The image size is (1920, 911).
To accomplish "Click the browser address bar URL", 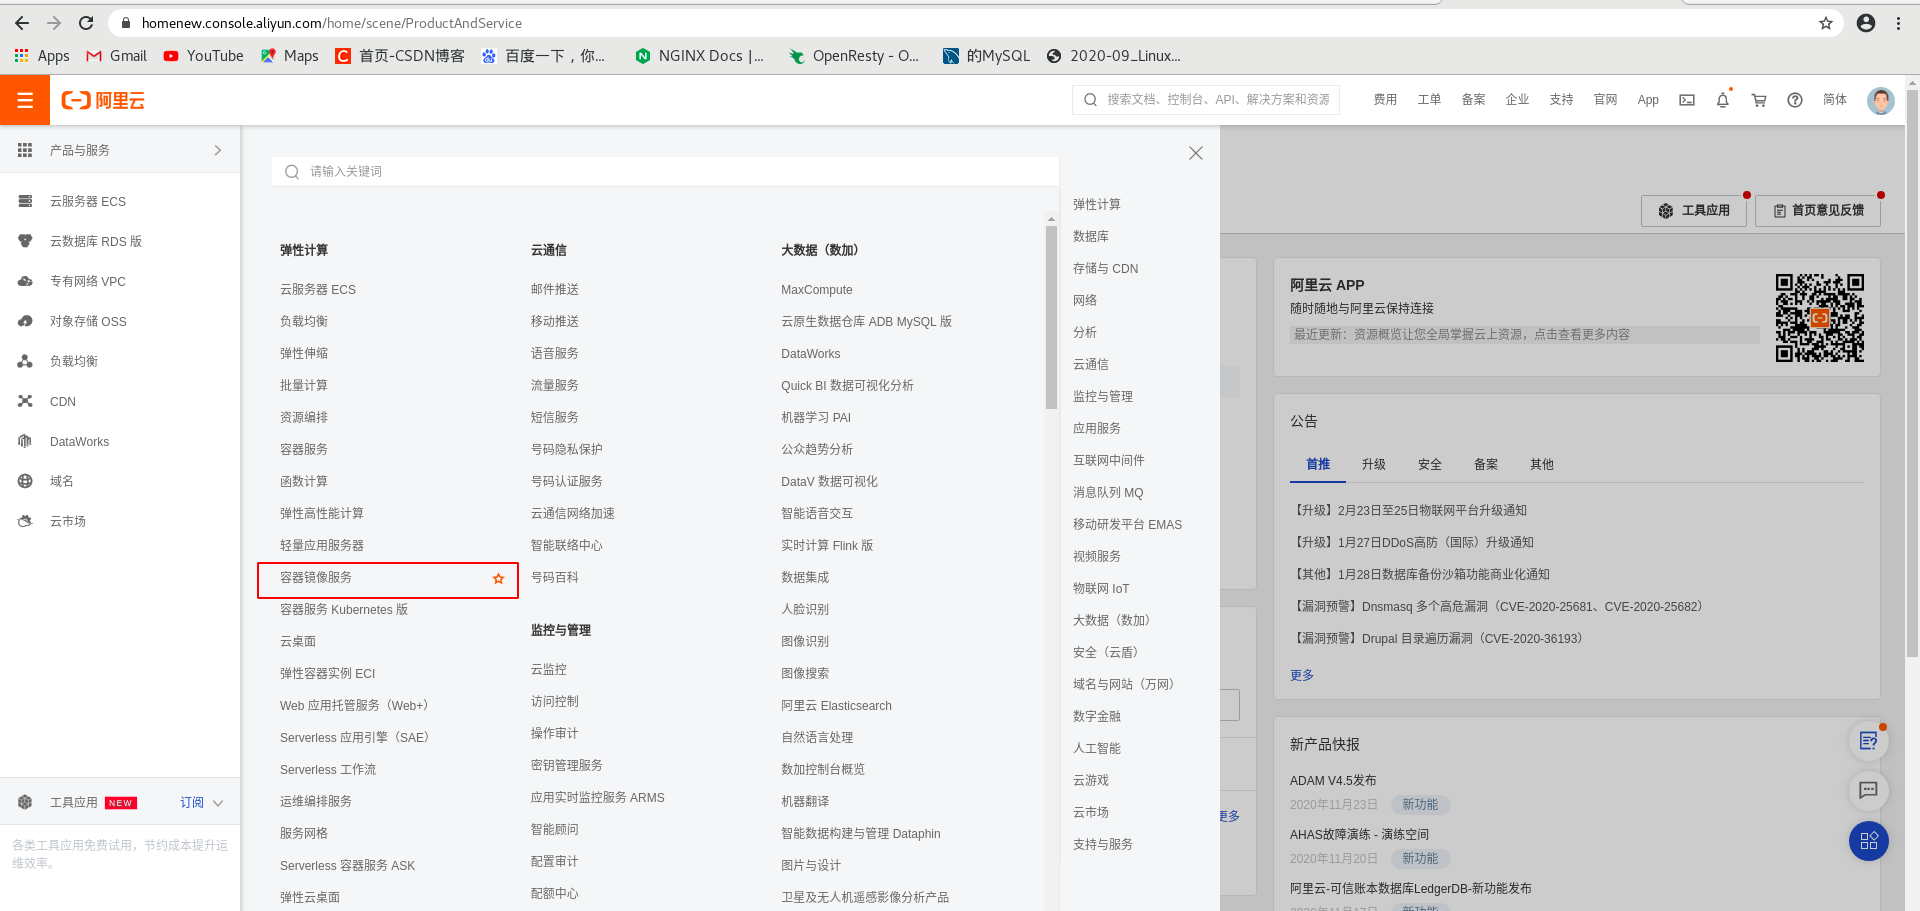I will pos(332,23).
